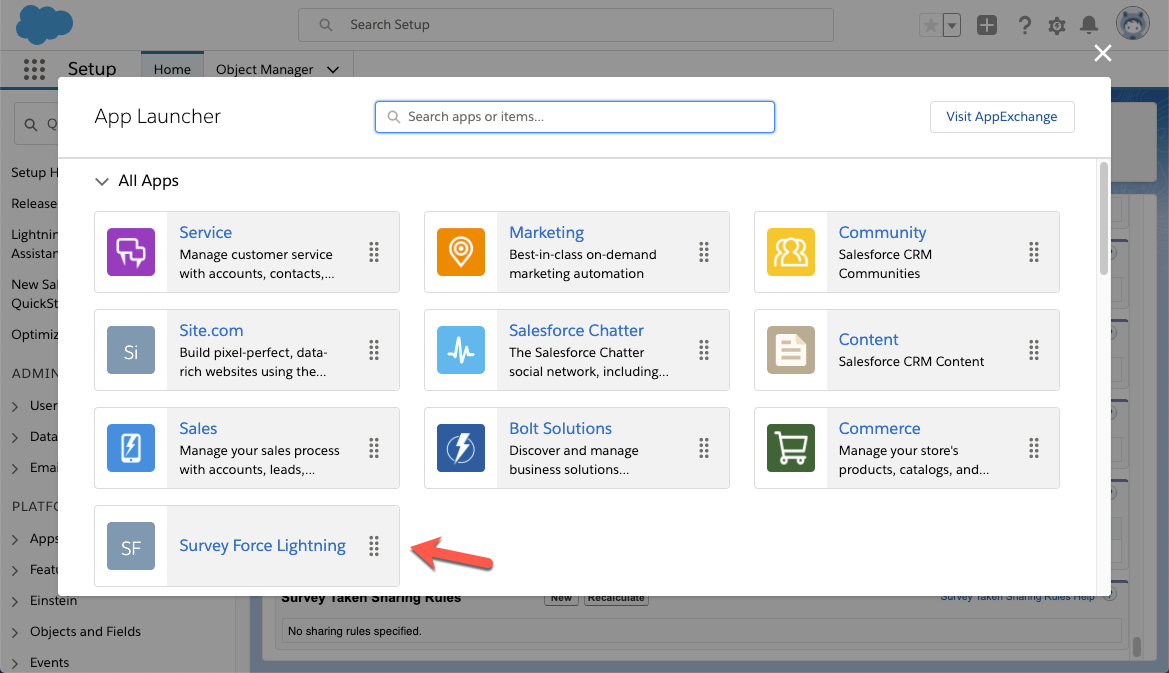Screen dimensions: 1169x673
Task: Click the favorites star icon
Action: (931, 25)
